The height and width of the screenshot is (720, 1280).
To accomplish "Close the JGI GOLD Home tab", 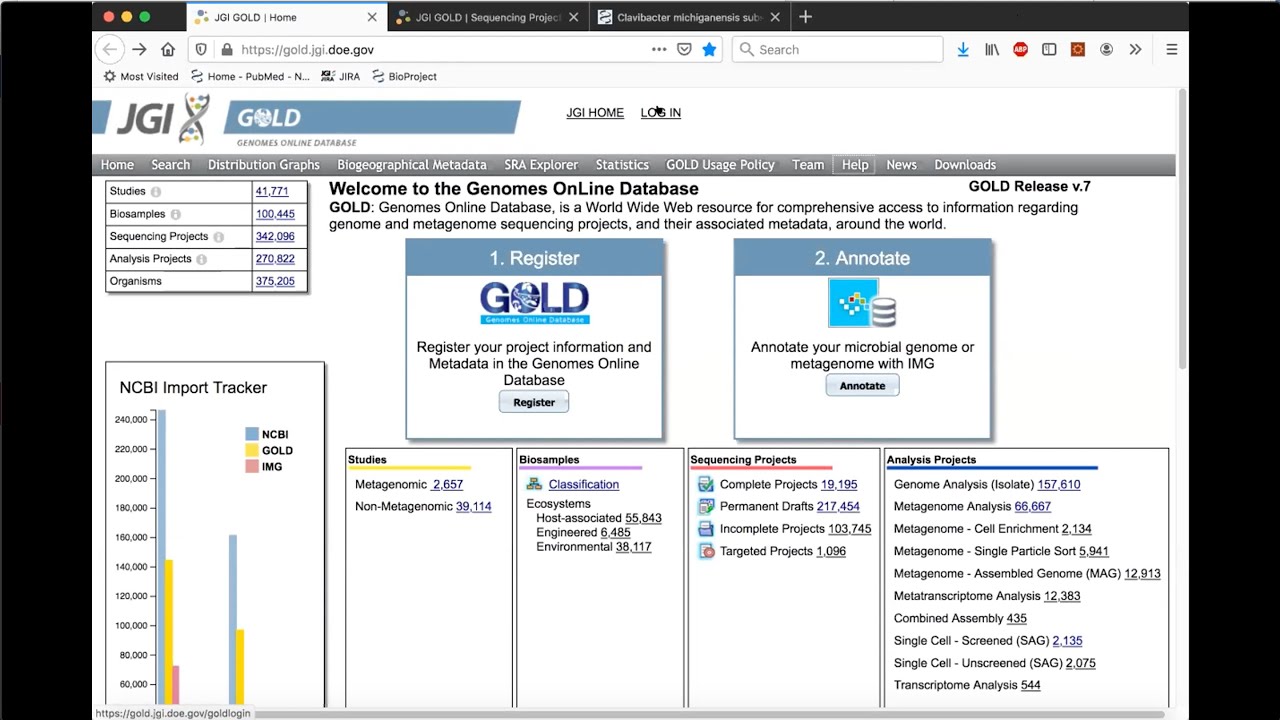I will tap(372, 17).
